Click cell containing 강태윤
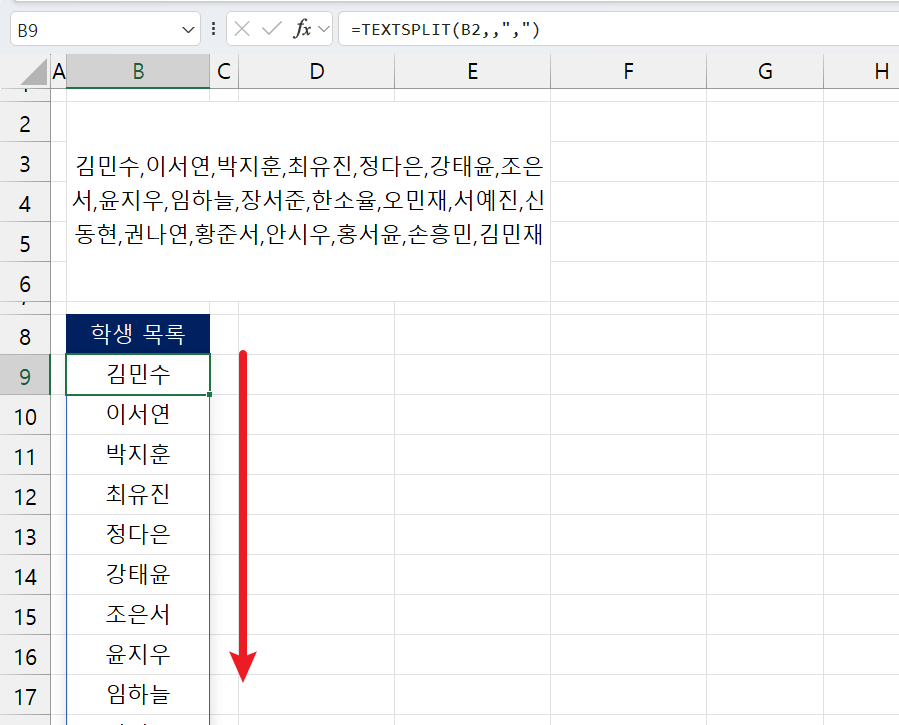The height and width of the screenshot is (725, 899). point(138,575)
